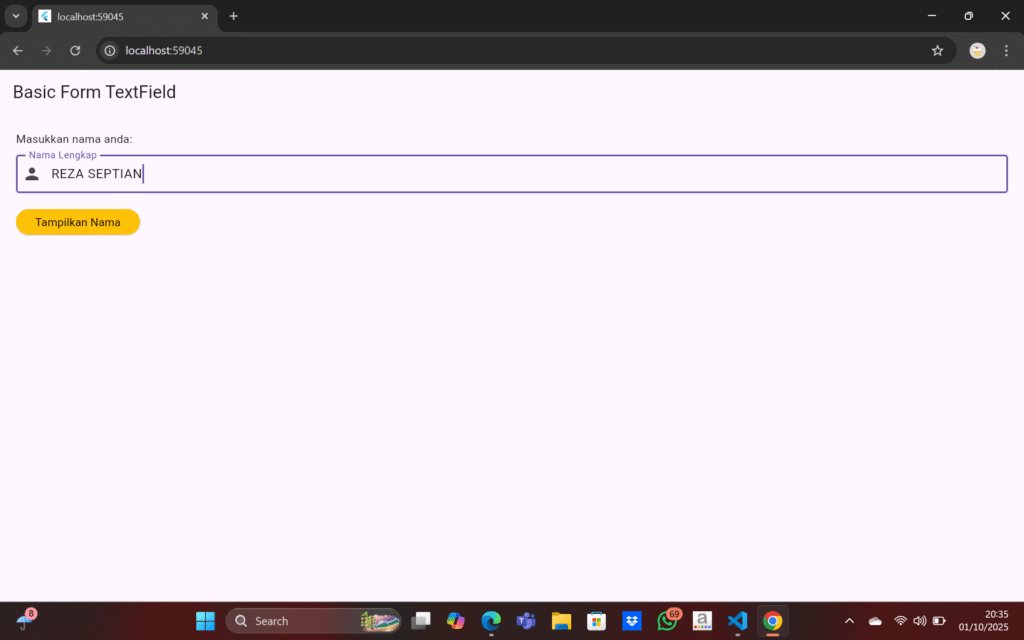The image size is (1024, 640).
Task: Open a new tab with plus button
Action: [x=233, y=16]
